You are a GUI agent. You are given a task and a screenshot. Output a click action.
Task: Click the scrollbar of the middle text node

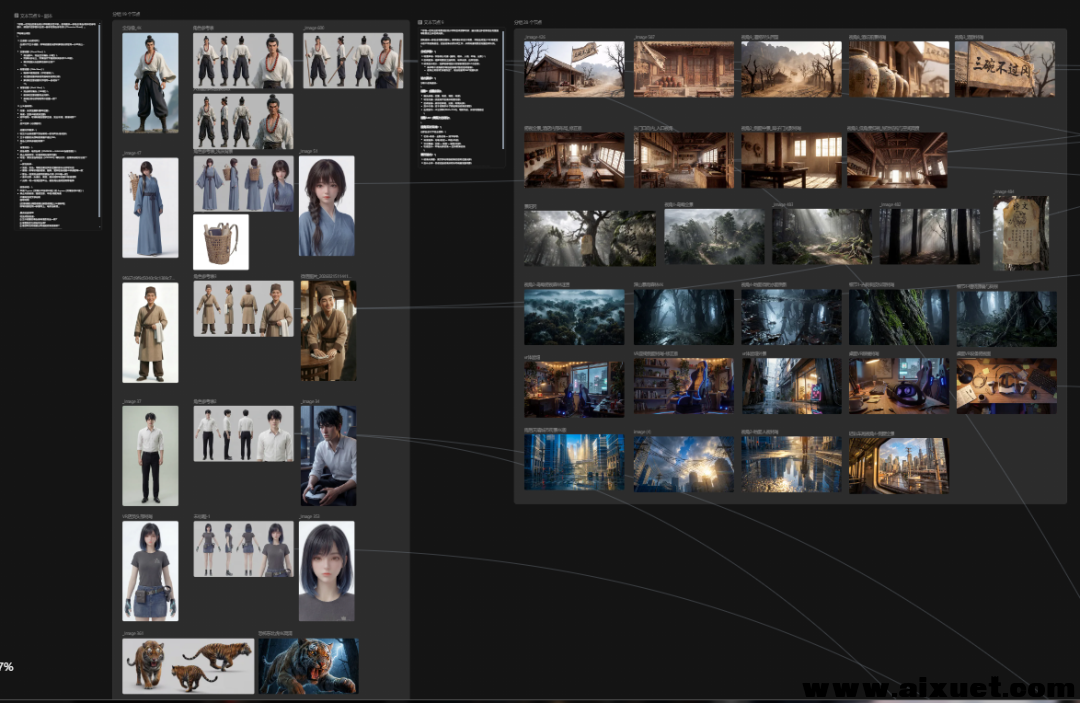pos(503,90)
